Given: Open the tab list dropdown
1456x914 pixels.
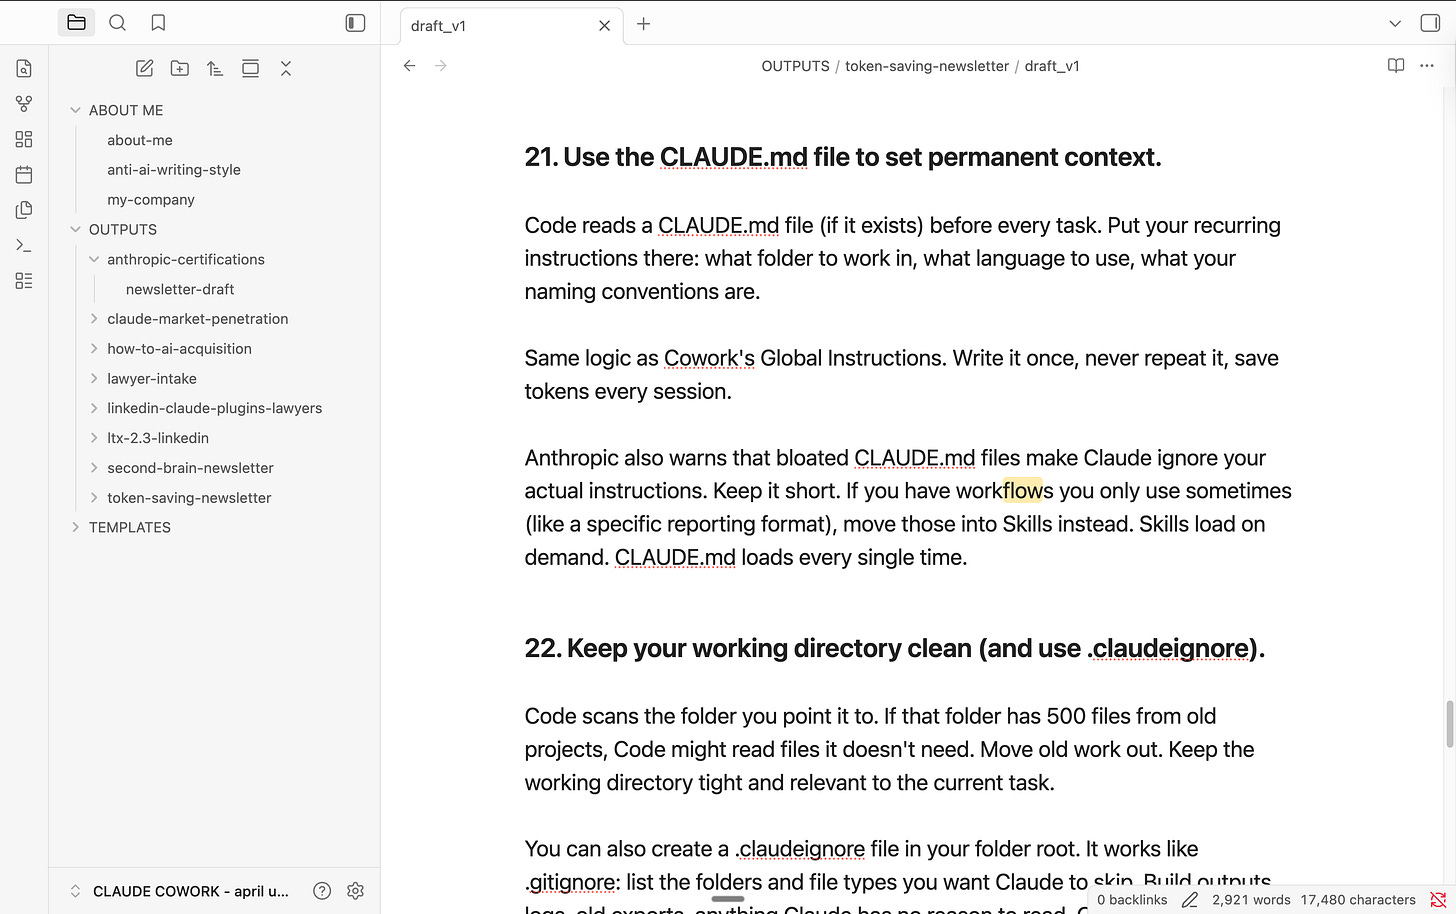Looking at the screenshot, I should pyautogui.click(x=1395, y=23).
